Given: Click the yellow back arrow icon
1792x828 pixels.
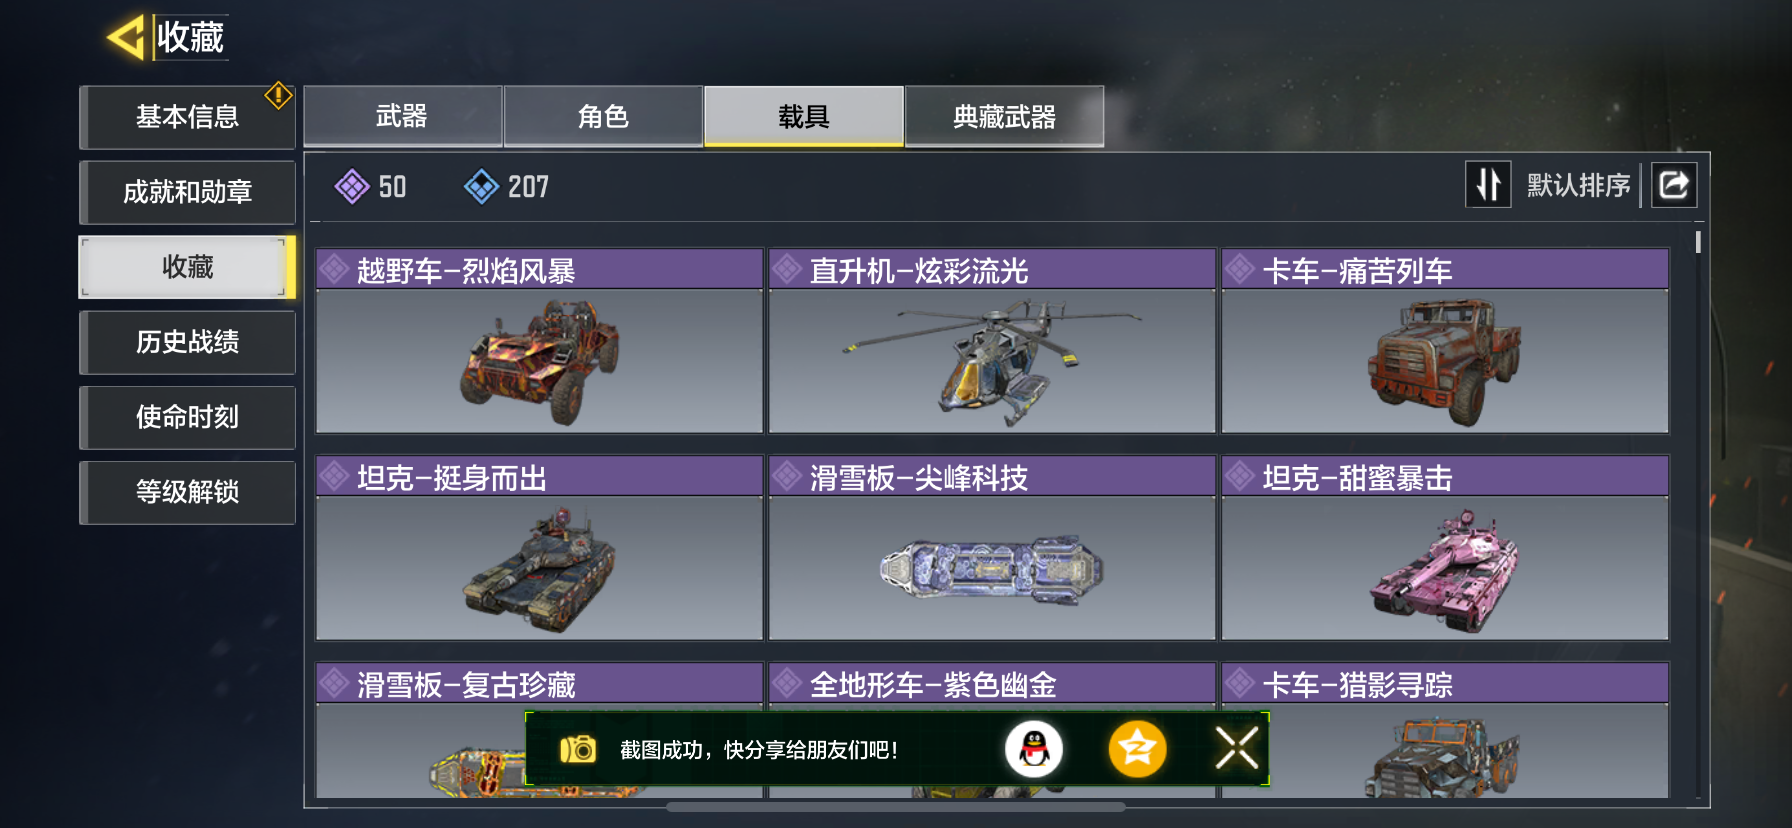Looking at the screenshot, I should pyautogui.click(x=126, y=38).
